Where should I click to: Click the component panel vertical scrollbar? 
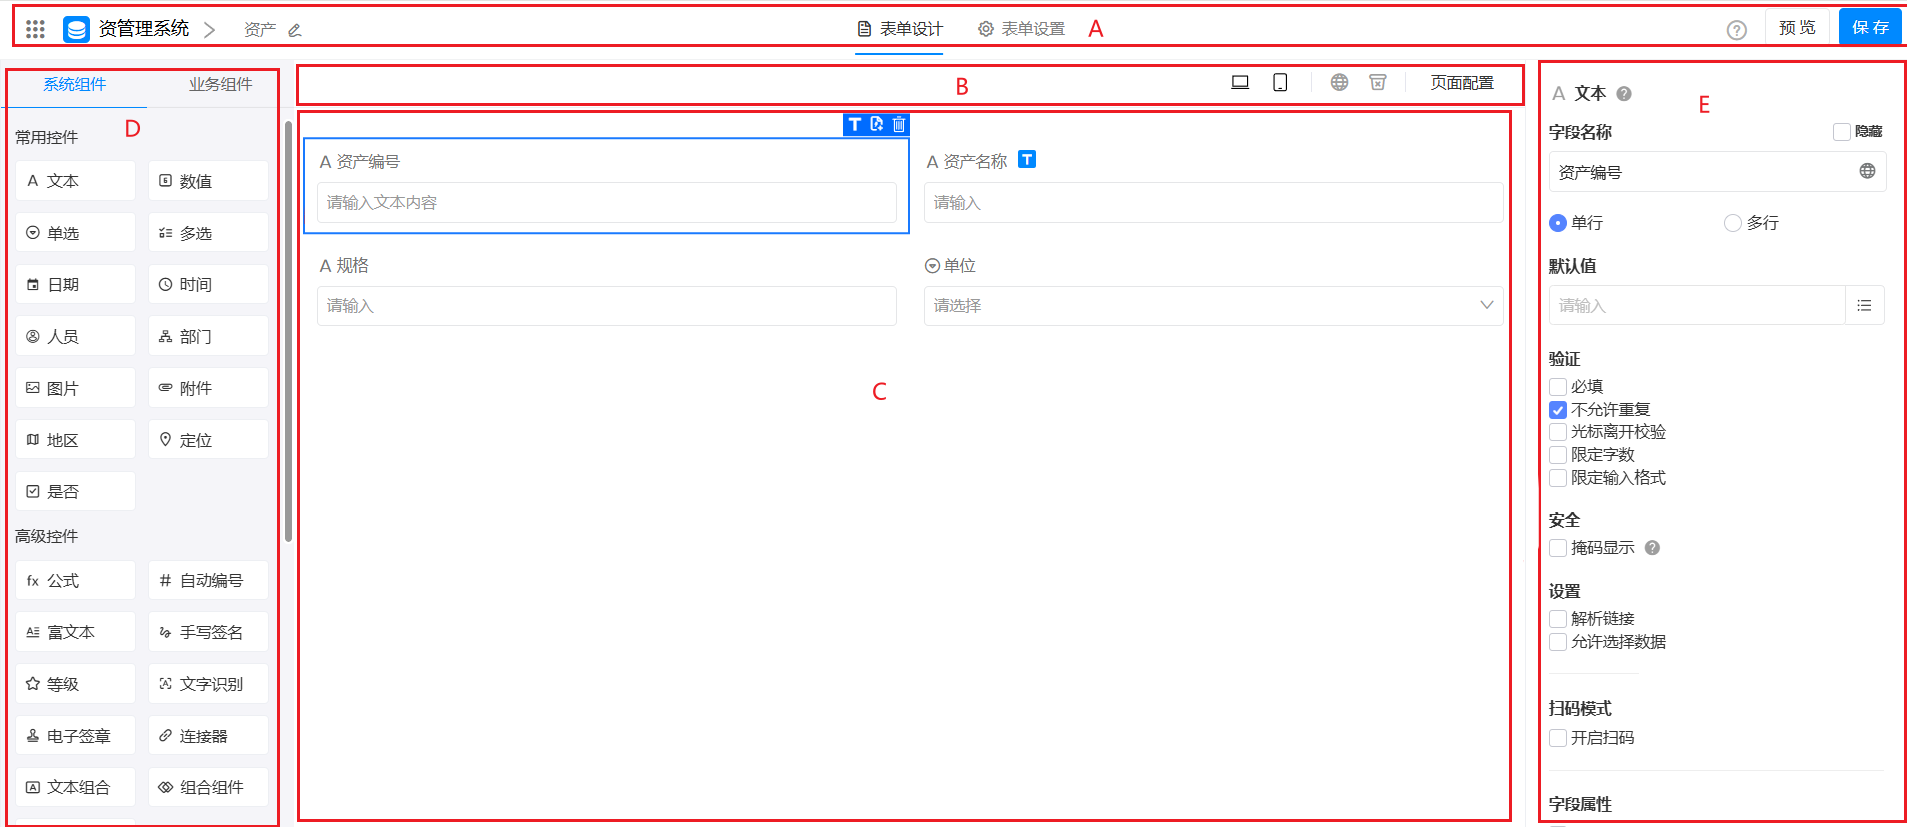pyautogui.click(x=289, y=330)
